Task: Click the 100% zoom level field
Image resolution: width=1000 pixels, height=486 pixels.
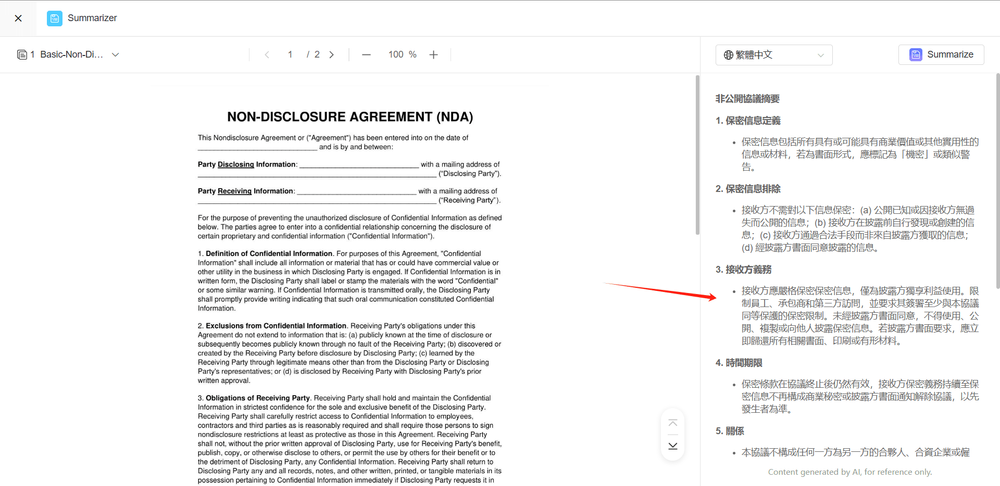Action: (401, 55)
